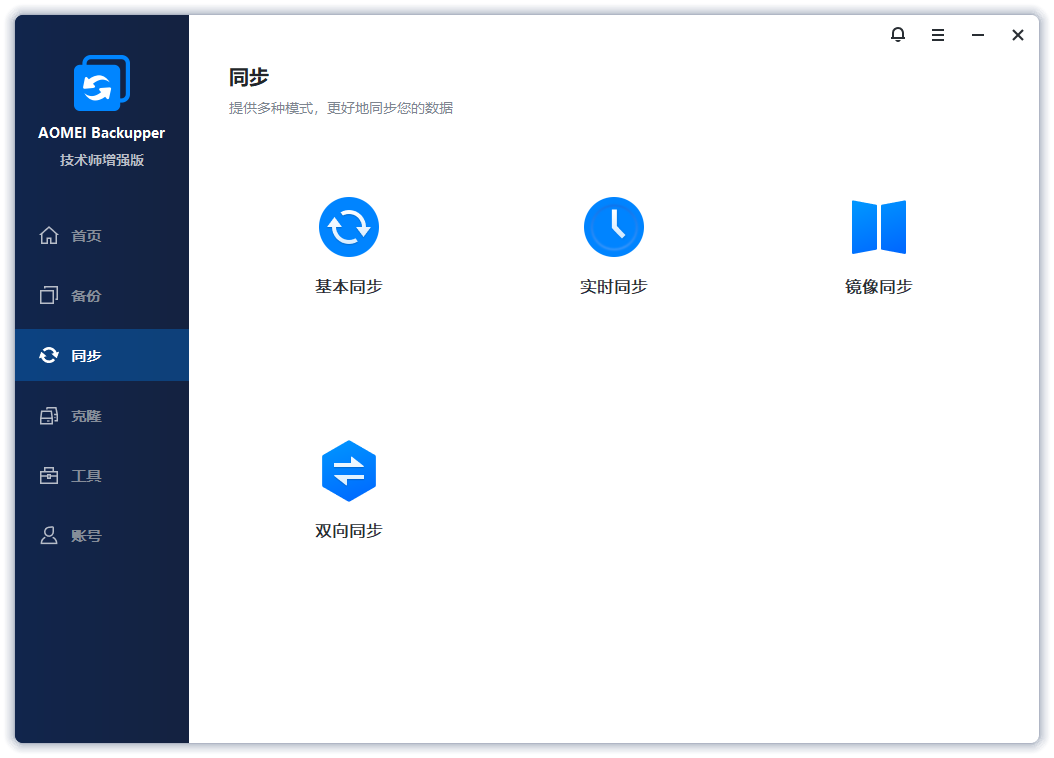The width and height of the screenshot is (1054, 758).
Task: Click the 双向同步 text label
Action: pos(348,531)
